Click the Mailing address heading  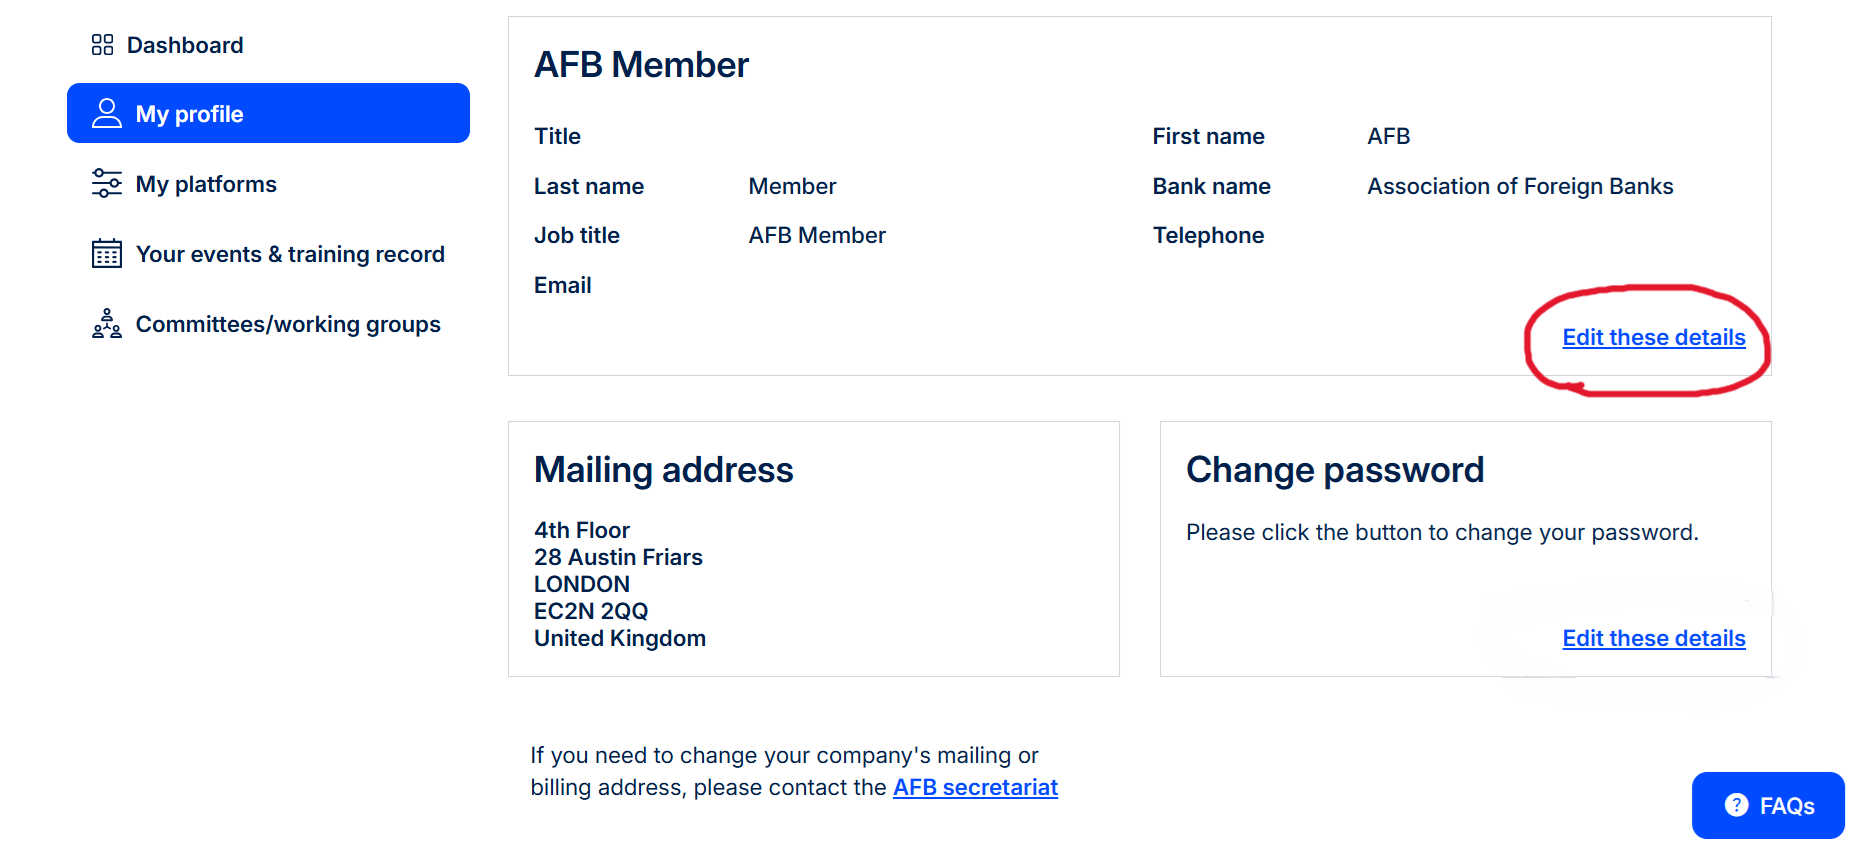pyautogui.click(x=664, y=470)
